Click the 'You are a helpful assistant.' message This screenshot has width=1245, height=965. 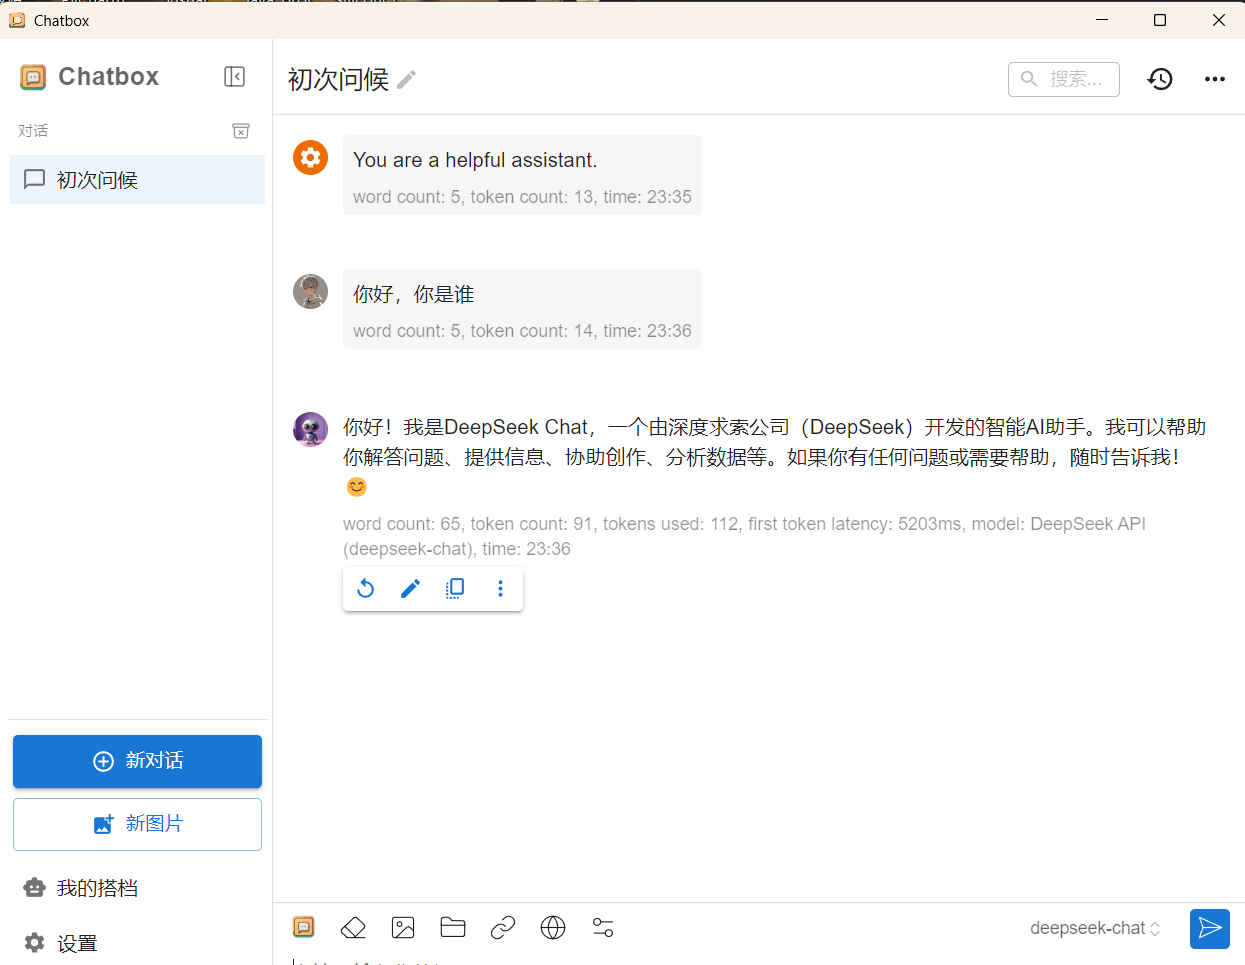[x=475, y=160]
